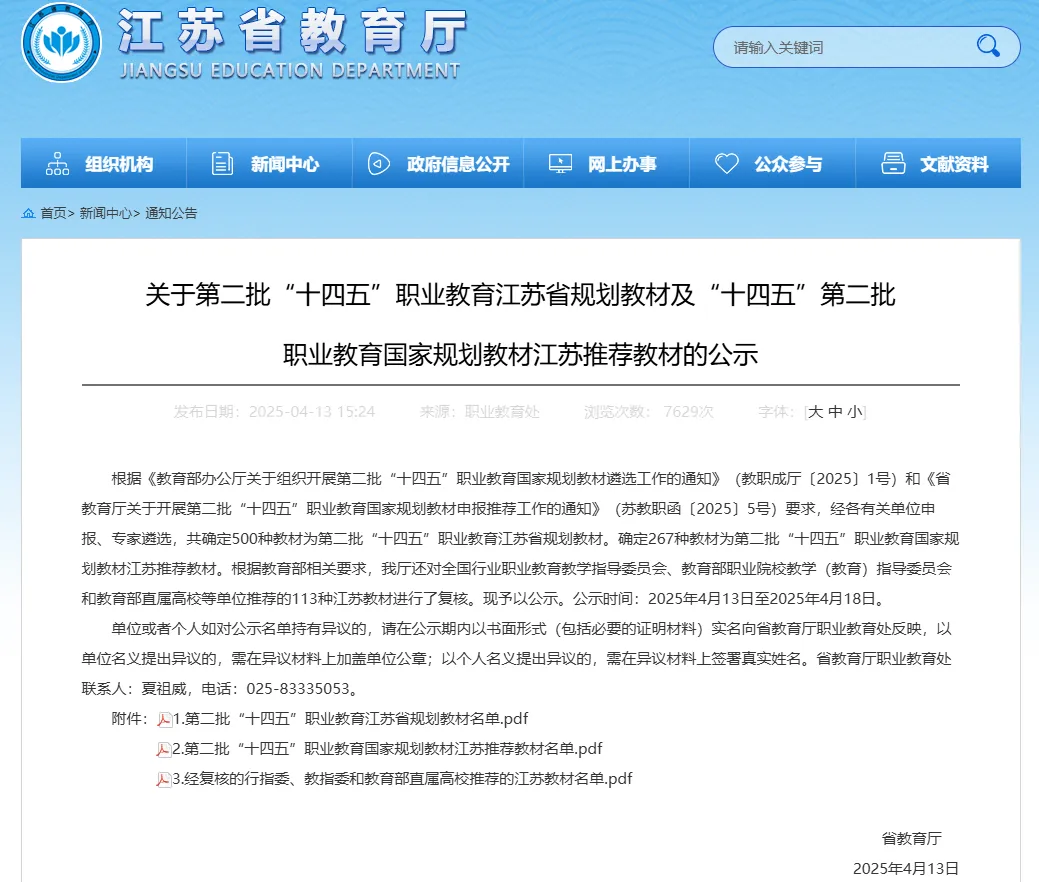
Task: Click the PDF icon beside attachment 3
Action: [161, 778]
